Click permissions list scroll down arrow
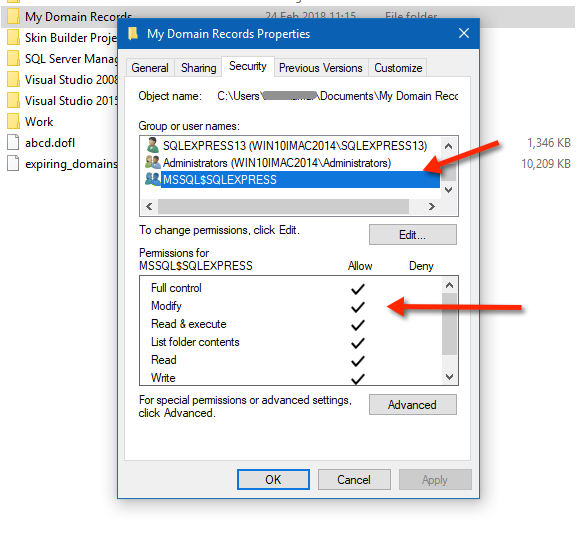Image resolution: width=581 pixels, height=536 pixels. (449, 377)
